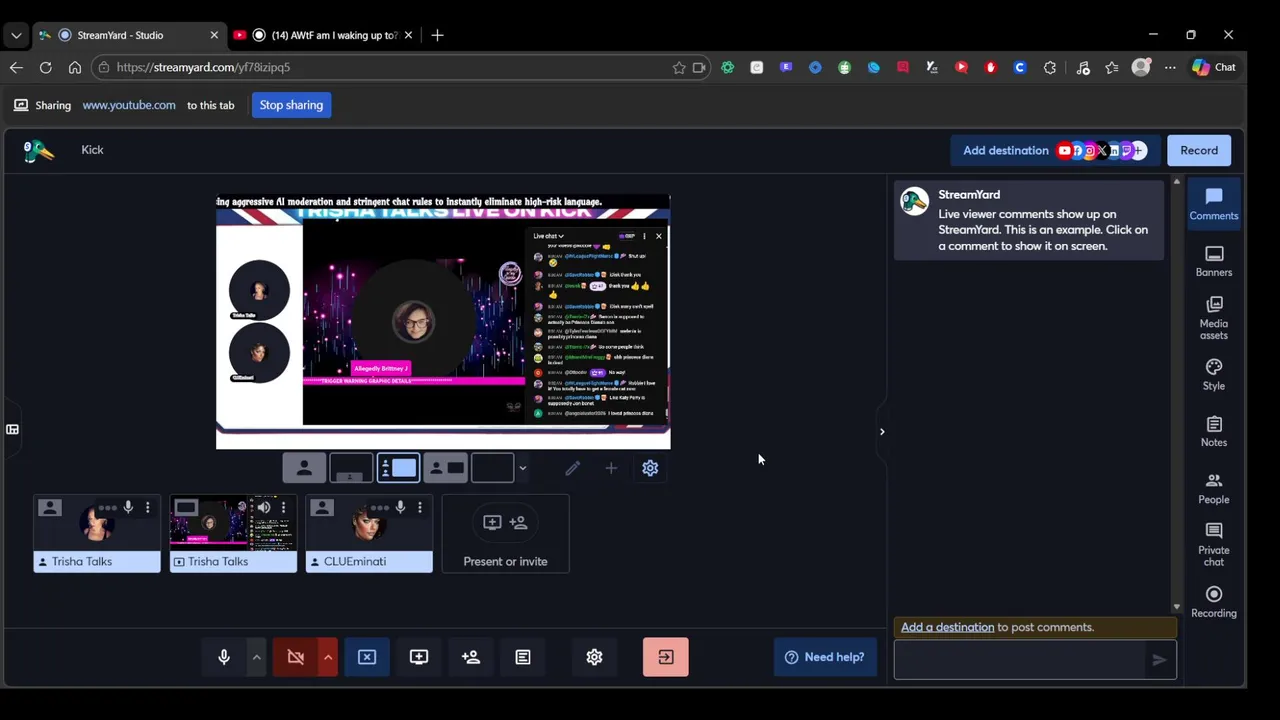Viewport: 1280px width, 720px height.
Task: Toggle the microphone mute button
Action: point(224,657)
